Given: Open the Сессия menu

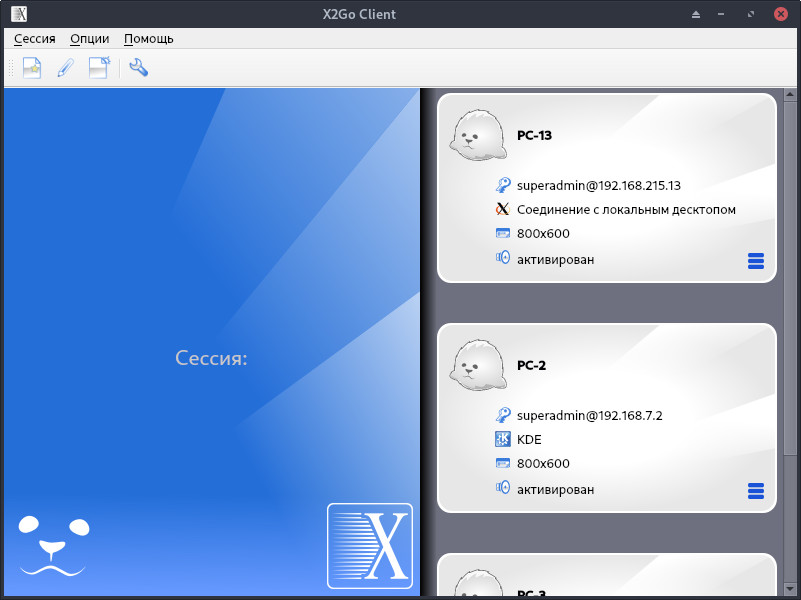Looking at the screenshot, I should tap(35, 39).
